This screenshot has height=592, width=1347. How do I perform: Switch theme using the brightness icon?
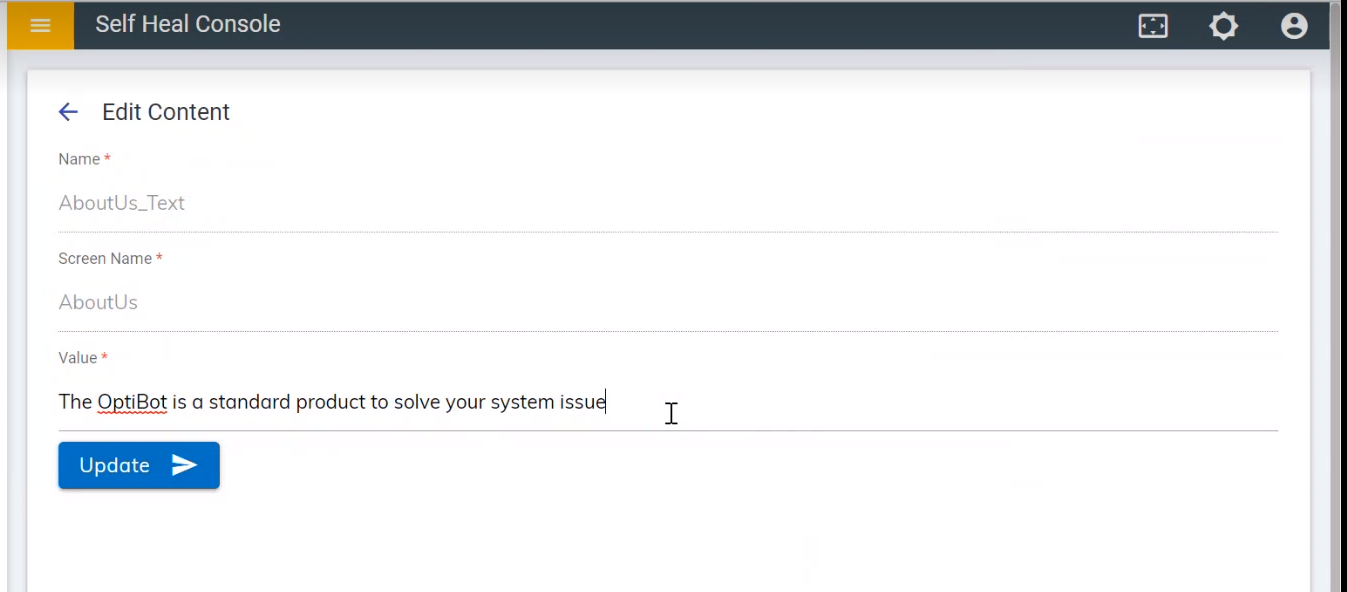pyautogui.click(x=1223, y=26)
